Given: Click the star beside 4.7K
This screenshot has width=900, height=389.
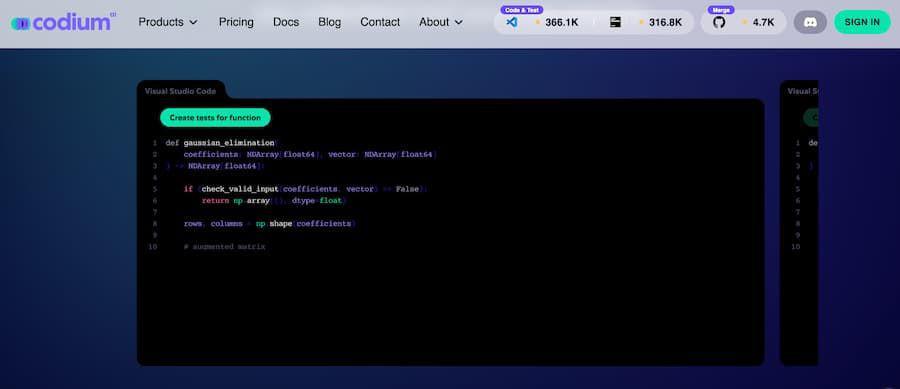Looking at the screenshot, I should [744, 22].
